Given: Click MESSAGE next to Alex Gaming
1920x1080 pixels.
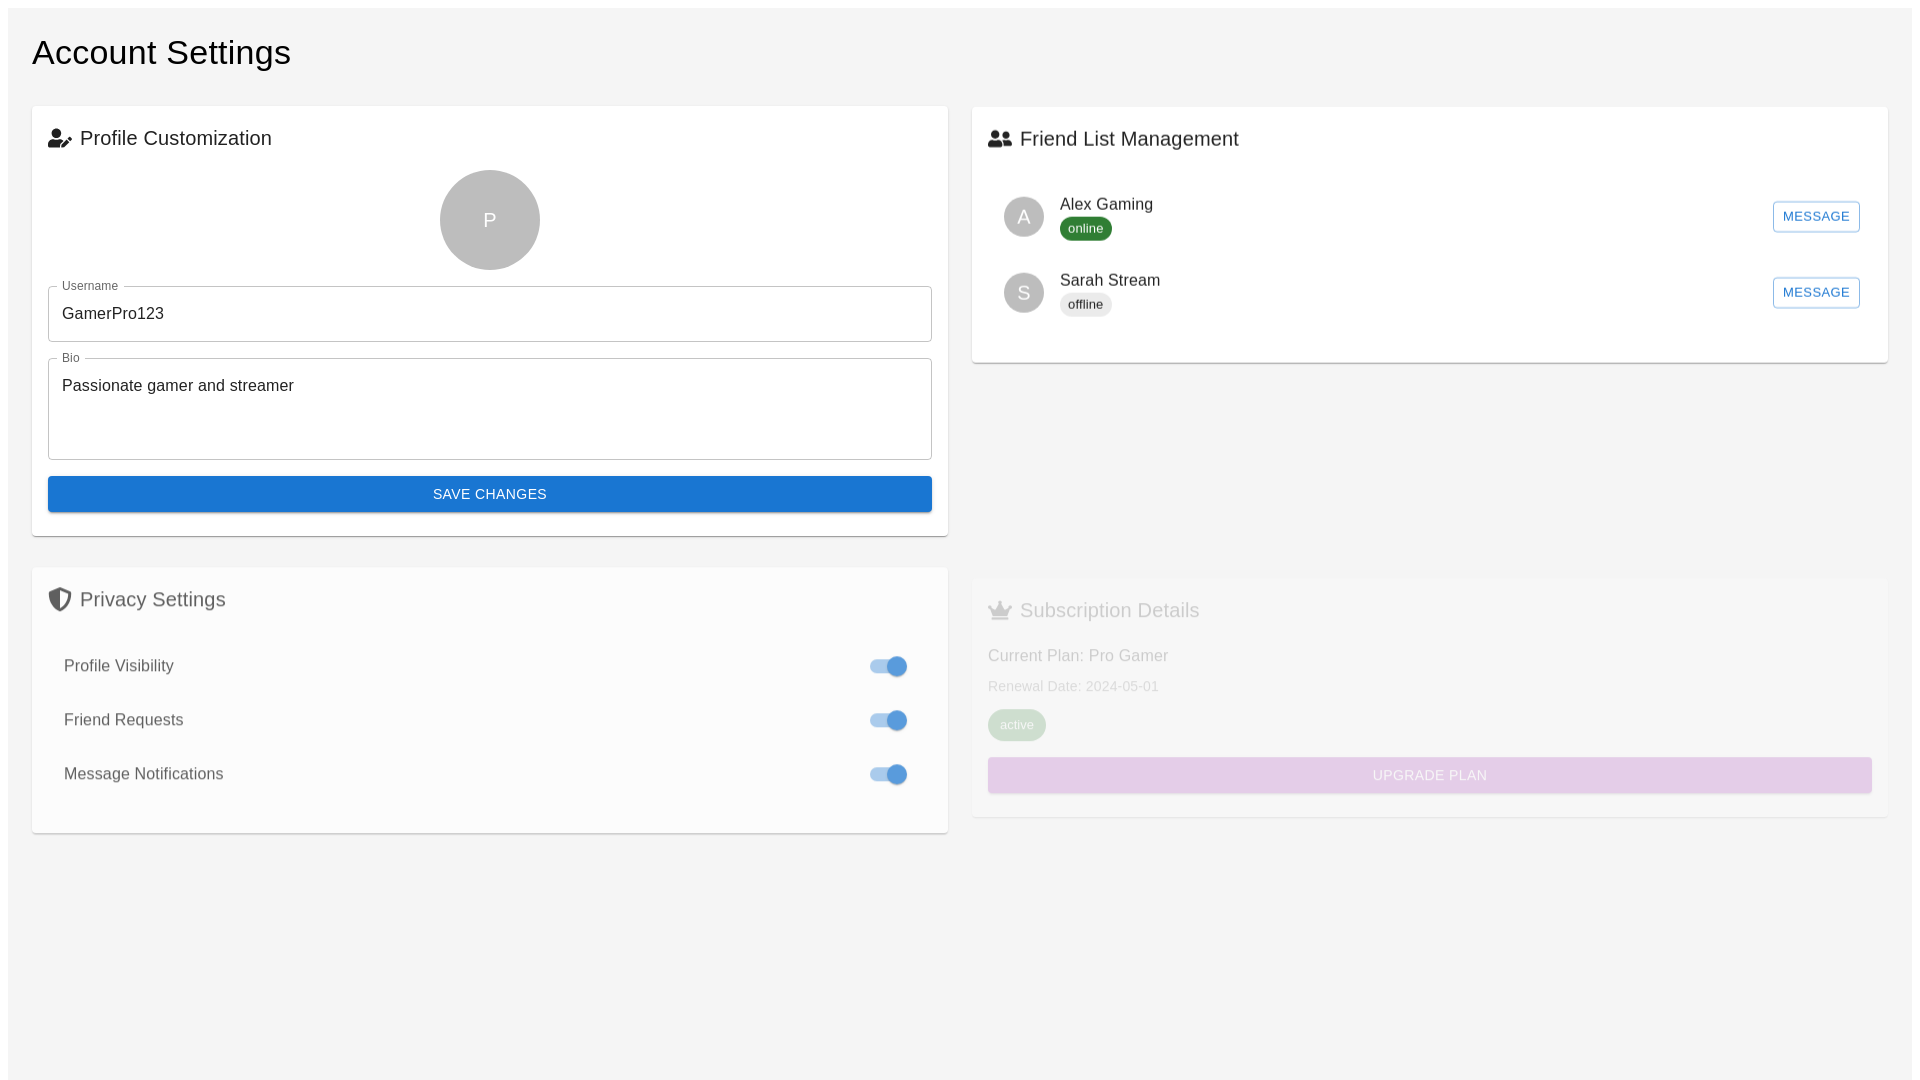Looking at the screenshot, I should click(1816, 216).
